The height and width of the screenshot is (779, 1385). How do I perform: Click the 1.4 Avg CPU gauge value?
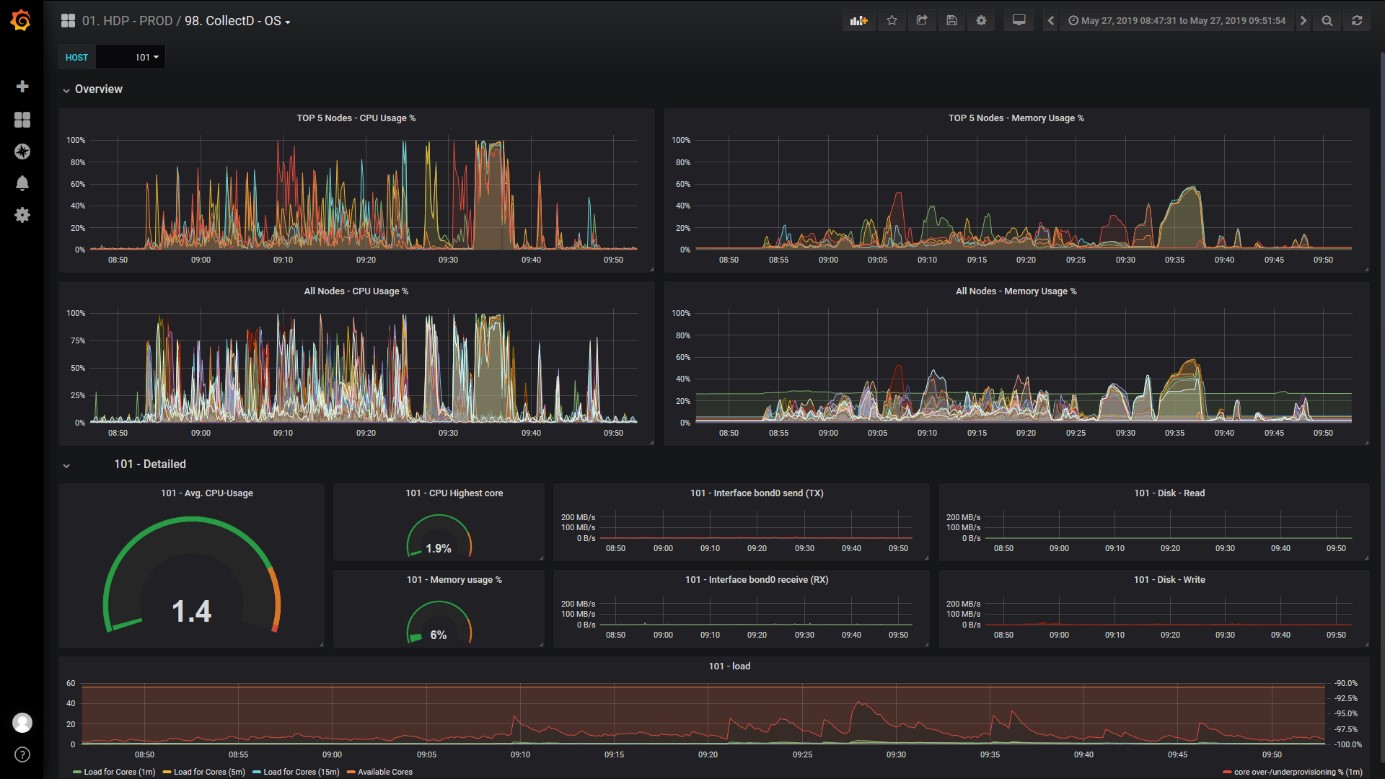(x=191, y=611)
